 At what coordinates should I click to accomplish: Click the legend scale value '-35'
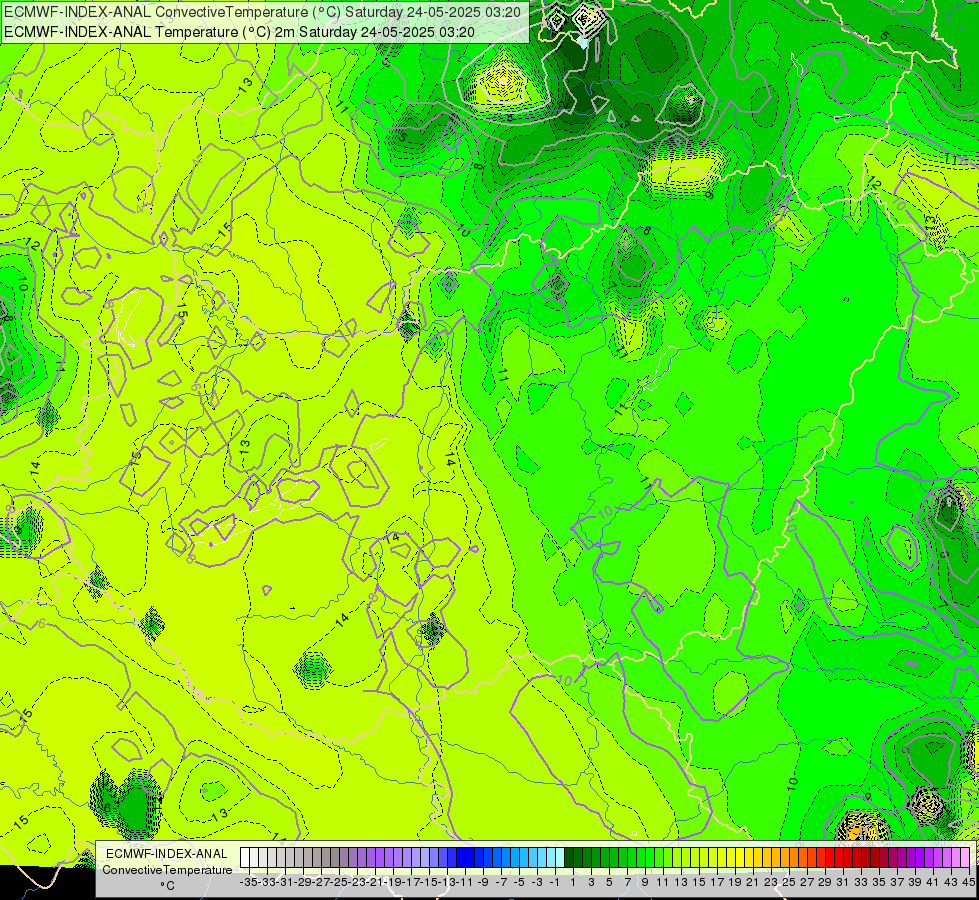[249, 883]
